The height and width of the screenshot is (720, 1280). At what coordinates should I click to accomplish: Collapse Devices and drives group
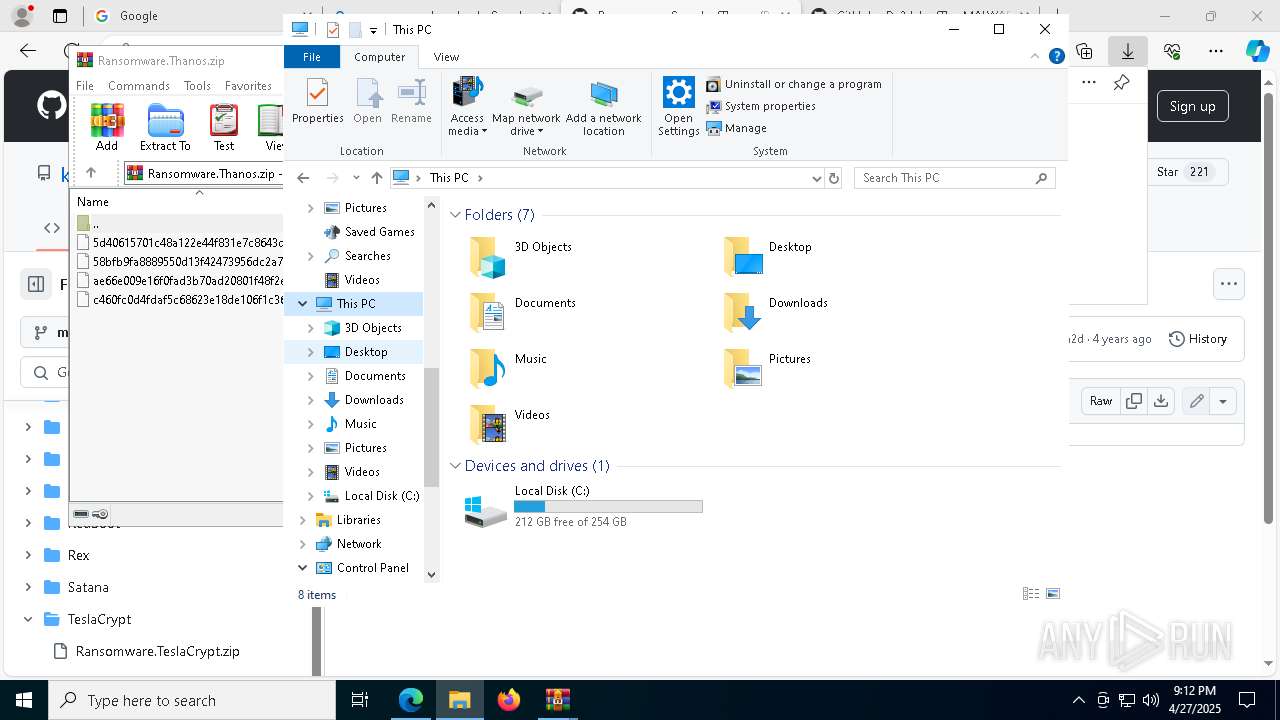tap(455, 466)
